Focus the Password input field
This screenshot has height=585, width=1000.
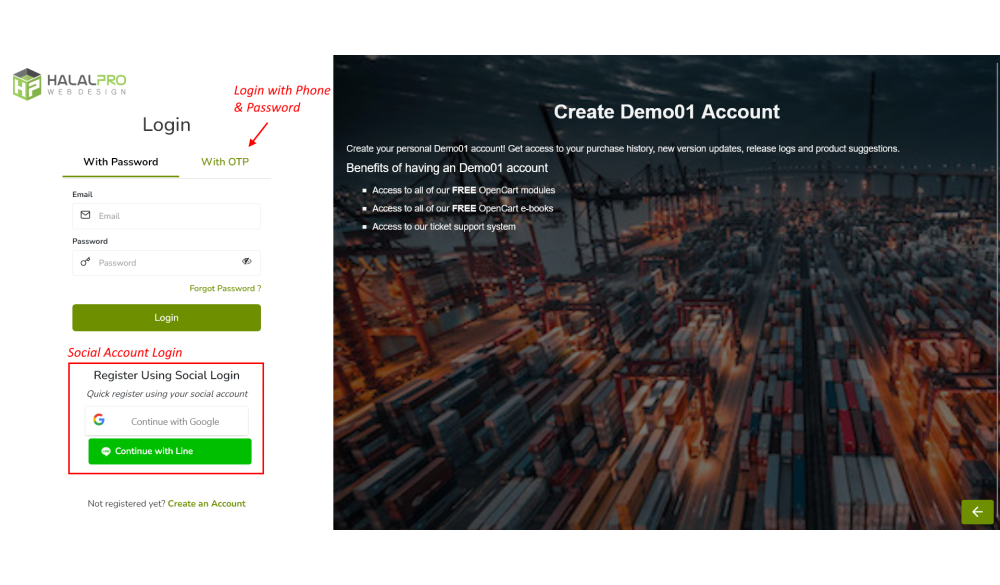(x=166, y=262)
